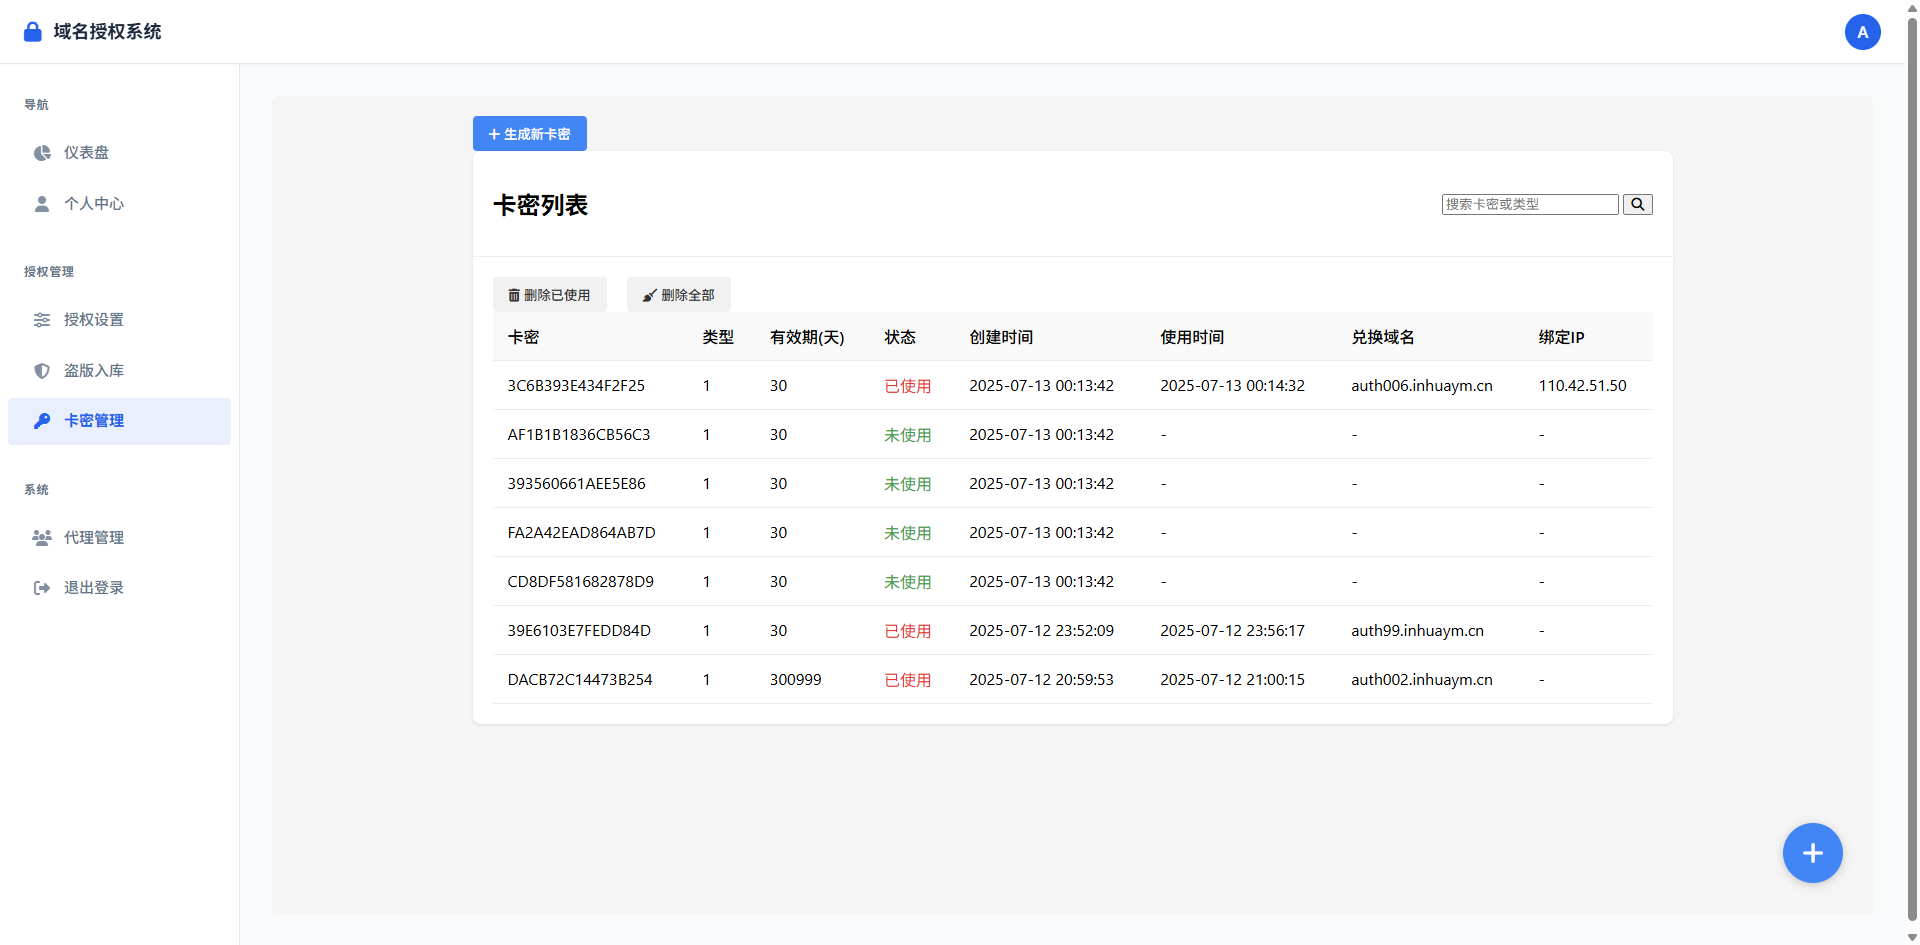This screenshot has height=945, width=1920.
Task: Click use time 2025-07-12 21:00:15
Action: pyautogui.click(x=1232, y=680)
